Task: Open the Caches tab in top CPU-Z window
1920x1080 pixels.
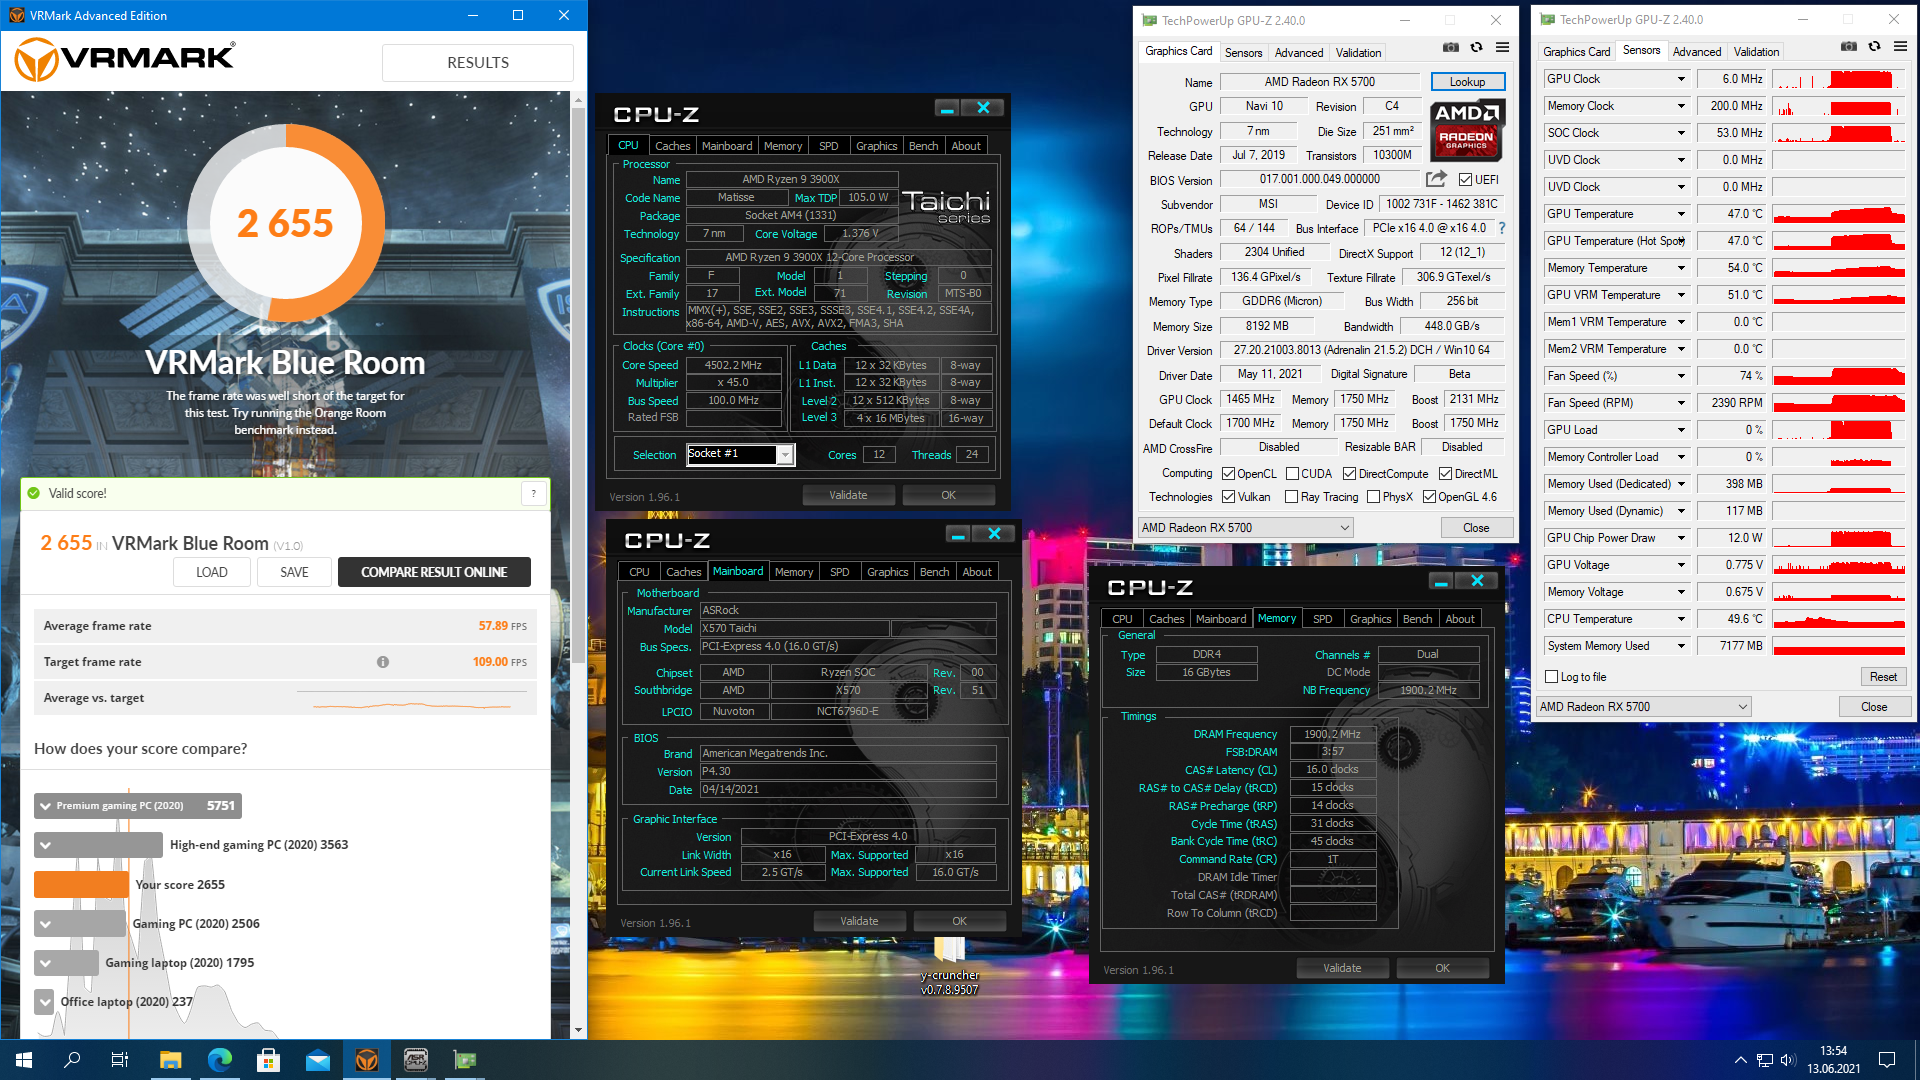Action: tap(672, 146)
